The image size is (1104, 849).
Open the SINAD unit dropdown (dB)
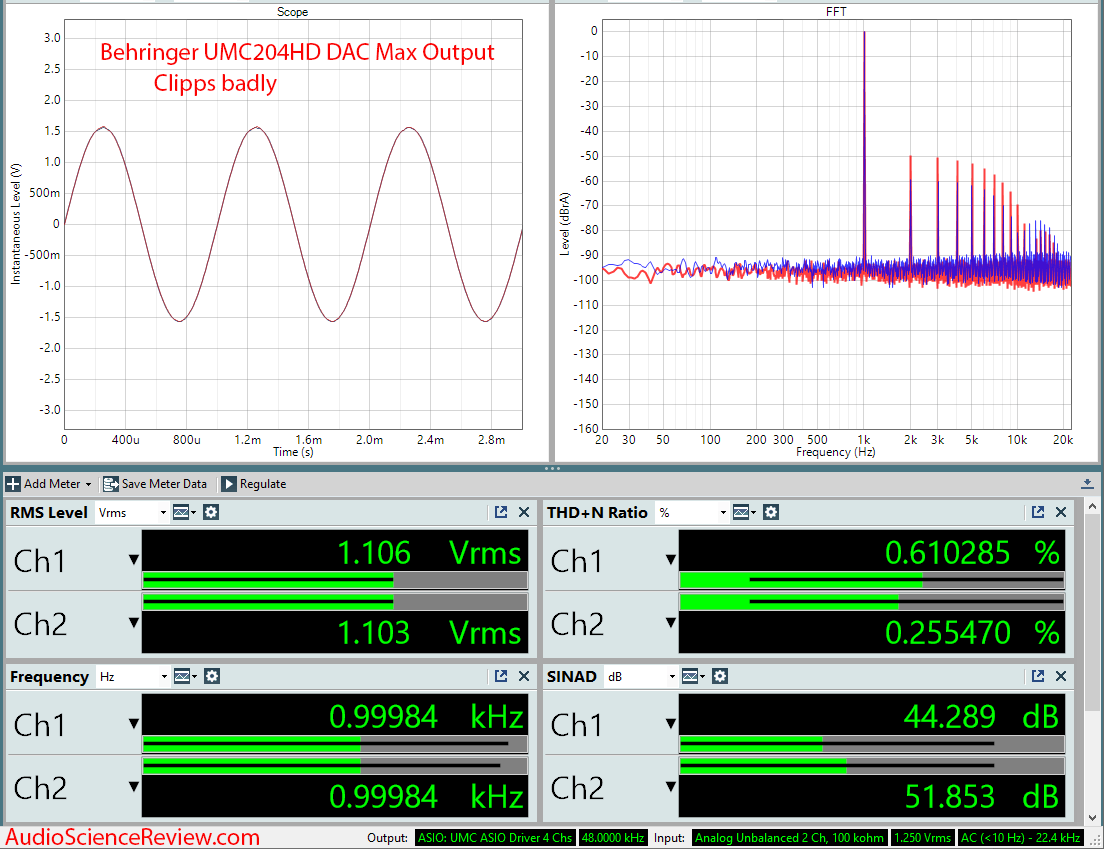(x=641, y=677)
